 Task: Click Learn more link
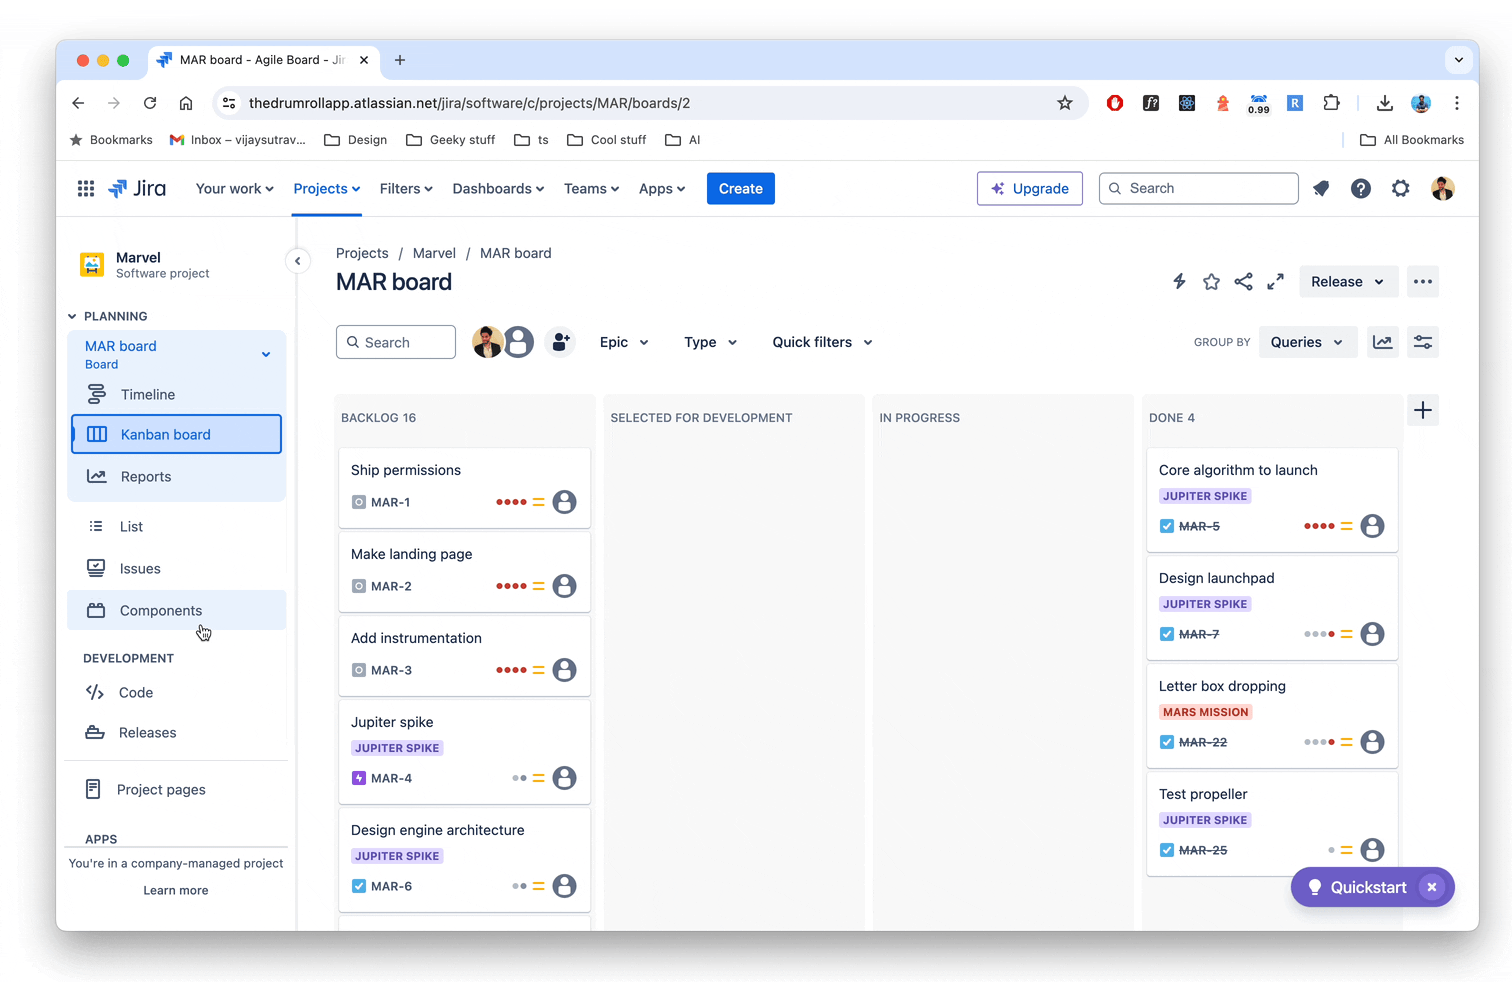(176, 890)
